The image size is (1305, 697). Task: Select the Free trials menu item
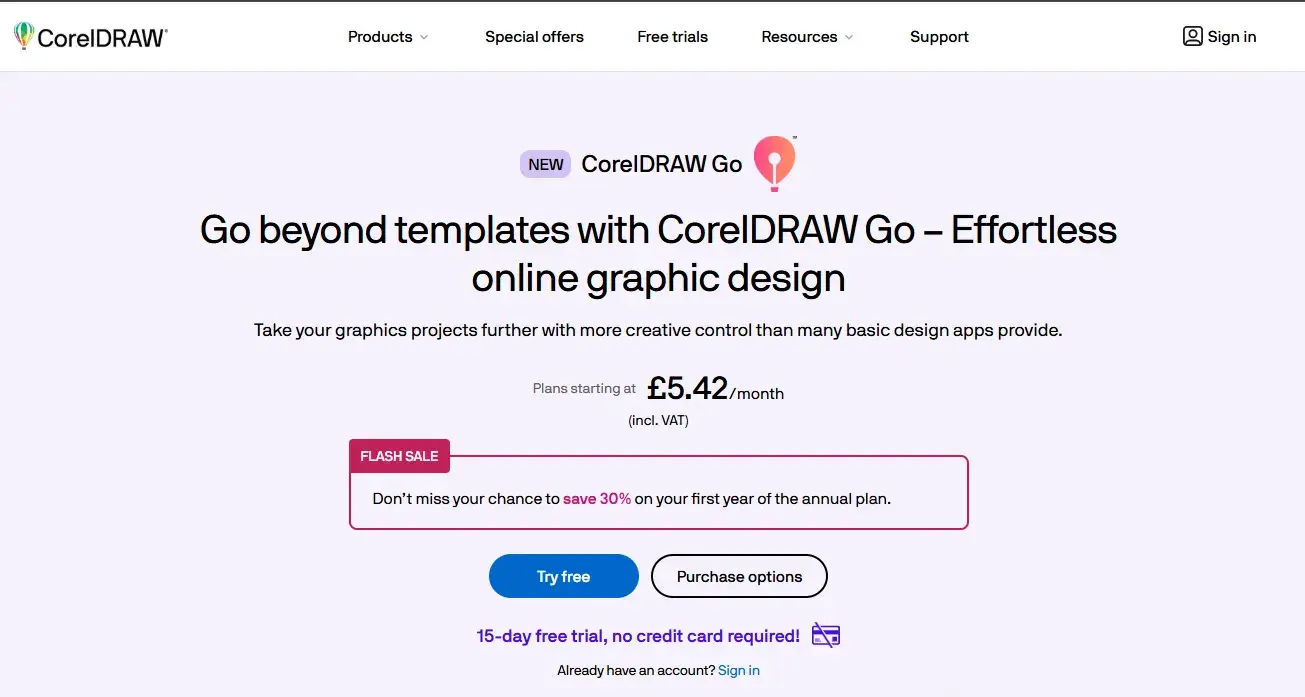pyautogui.click(x=672, y=37)
